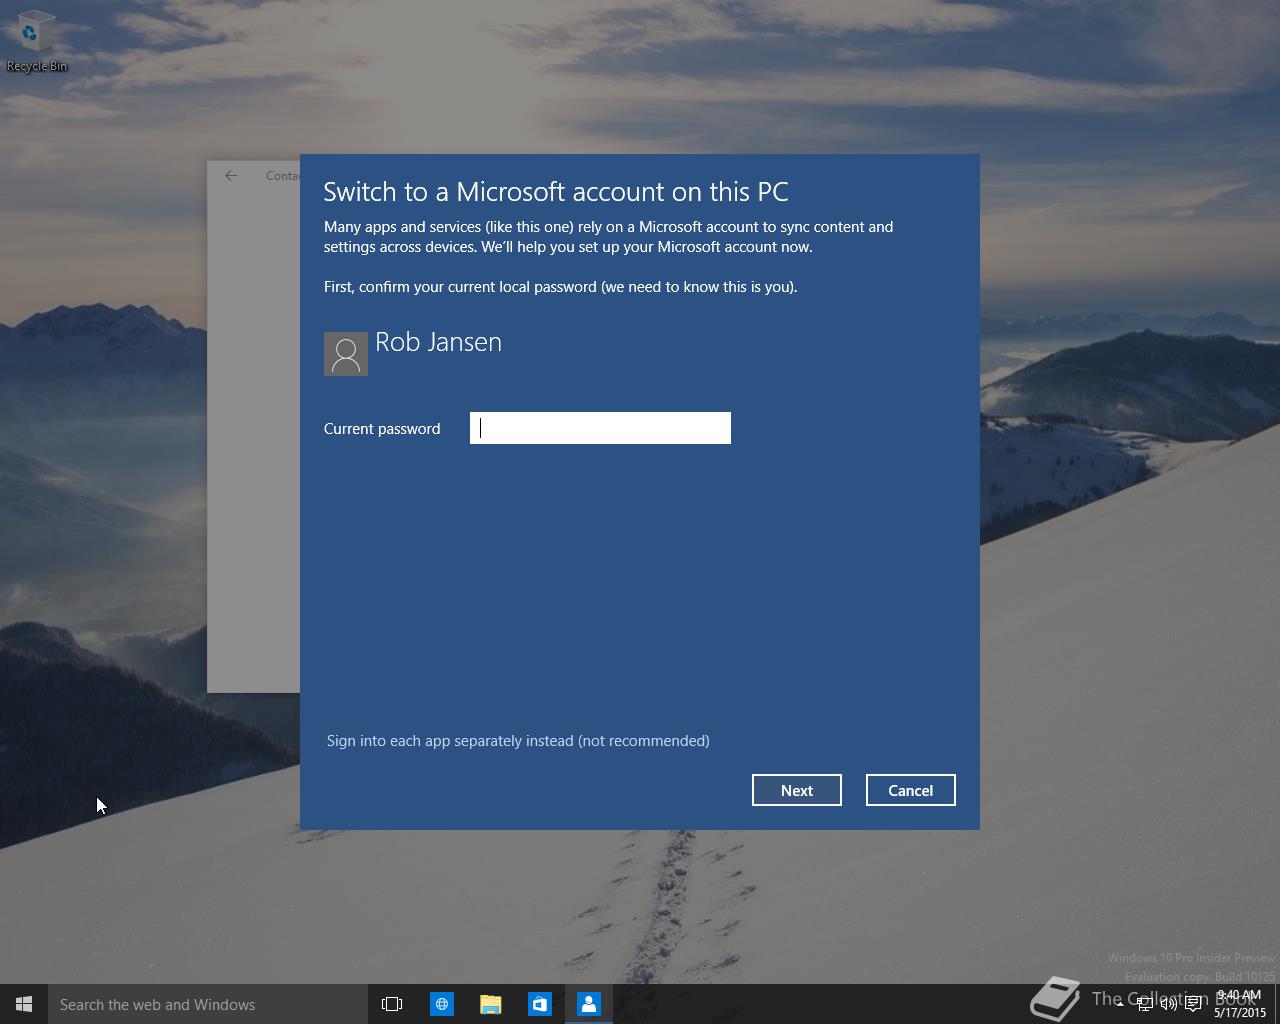This screenshot has width=1280, height=1024.
Task: Click Rob Jansen's user avatar picture
Action: pyautogui.click(x=346, y=354)
